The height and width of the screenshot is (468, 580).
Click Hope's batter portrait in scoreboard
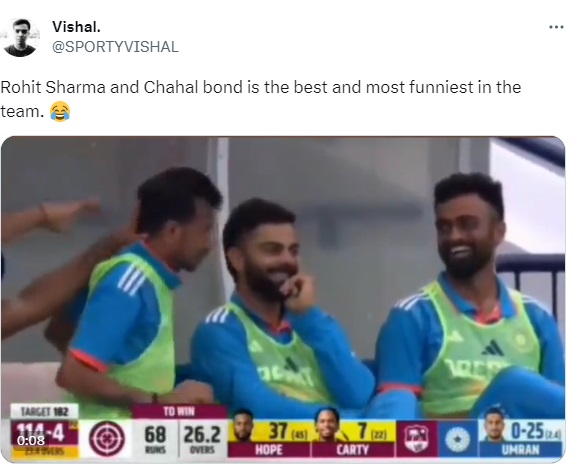click(243, 425)
